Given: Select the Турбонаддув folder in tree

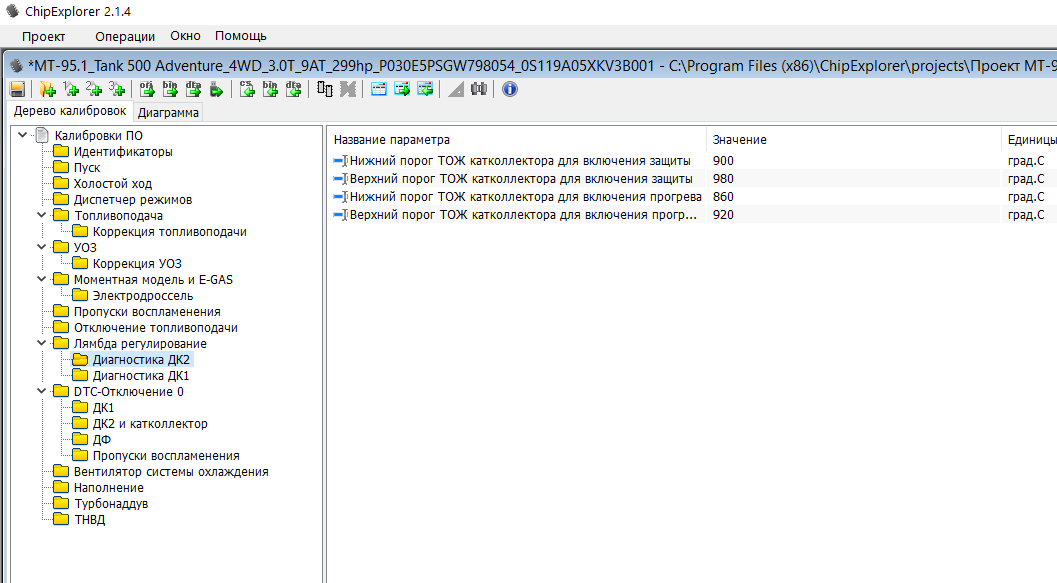Looking at the screenshot, I should 110,504.
